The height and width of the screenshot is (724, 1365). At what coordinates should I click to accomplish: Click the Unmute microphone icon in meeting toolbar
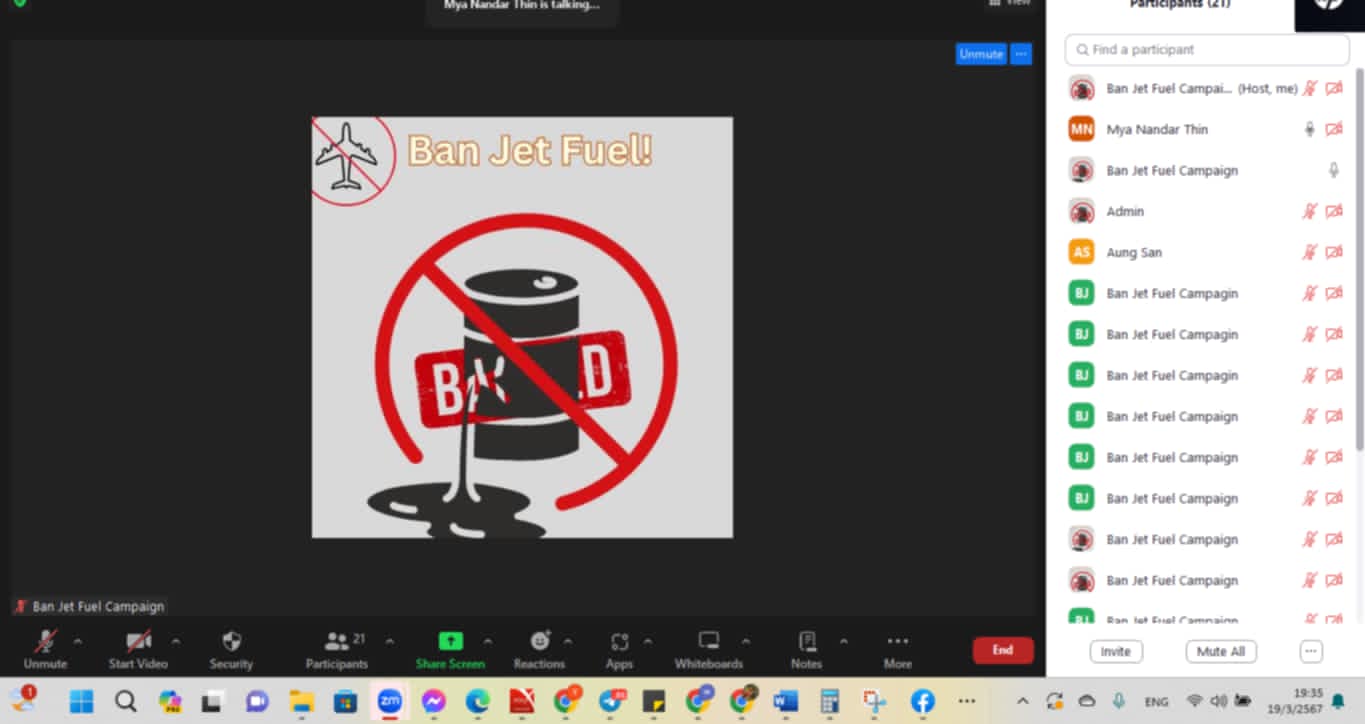[45, 641]
